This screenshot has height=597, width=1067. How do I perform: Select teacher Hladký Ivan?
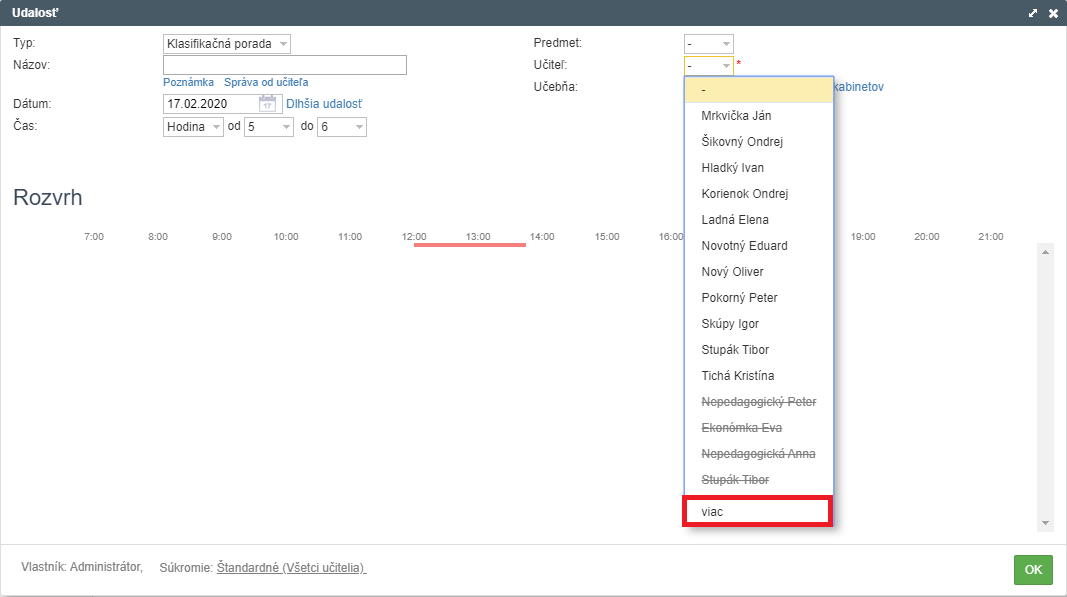pyautogui.click(x=759, y=167)
